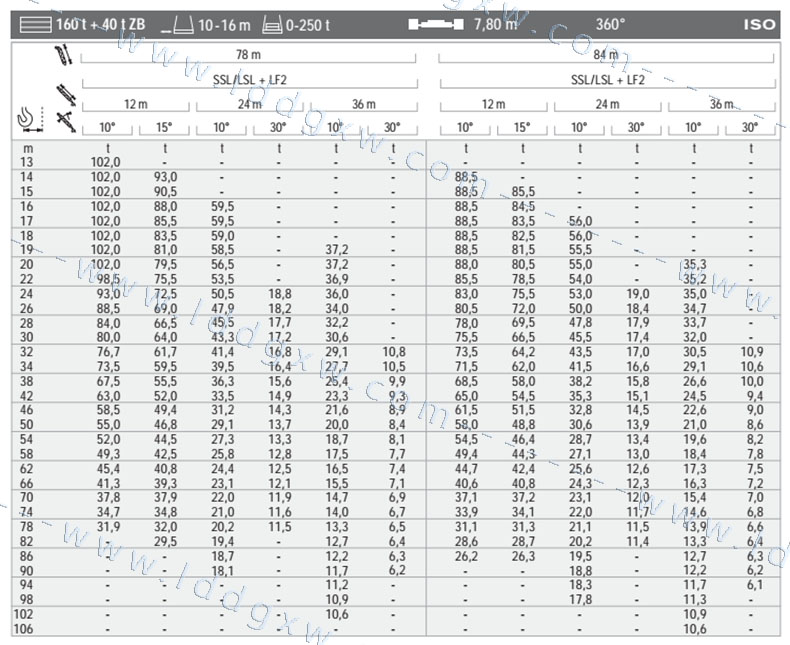Click 19,0 in the 24 m row
790x645 pixels.
[x=637, y=294]
